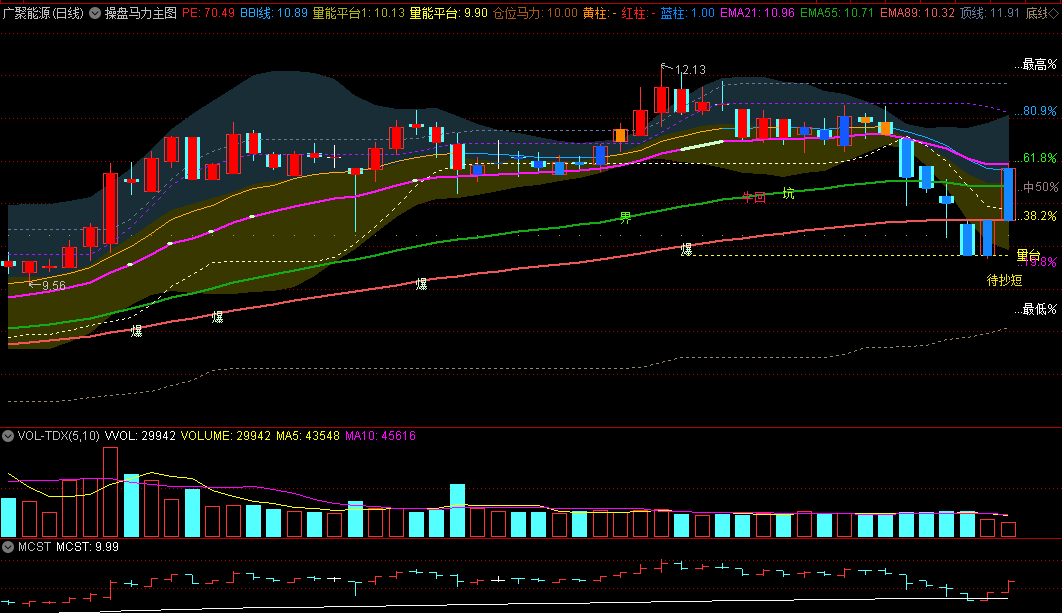The width and height of the screenshot is (1062, 613).
Task: Click the MCST: 9.99 value
Action: [x=87, y=547]
